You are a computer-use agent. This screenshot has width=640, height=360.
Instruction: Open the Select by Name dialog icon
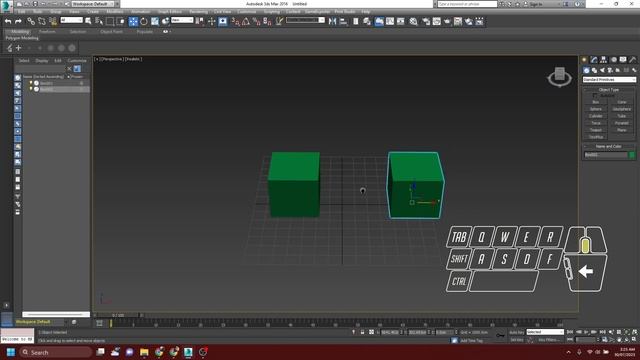[x=99, y=21]
